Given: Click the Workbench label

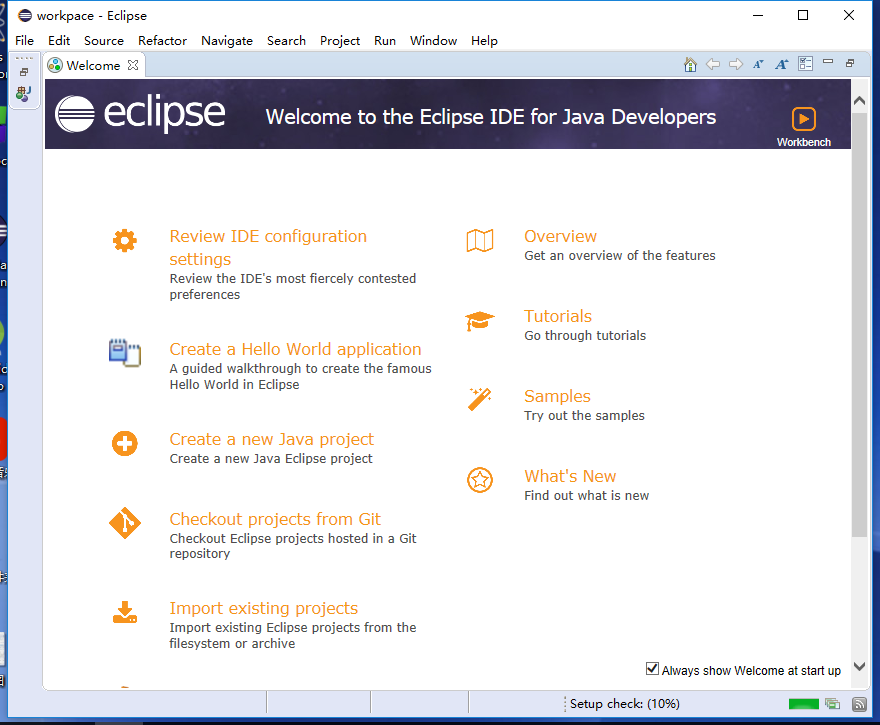Looking at the screenshot, I should [x=804, y=142].
